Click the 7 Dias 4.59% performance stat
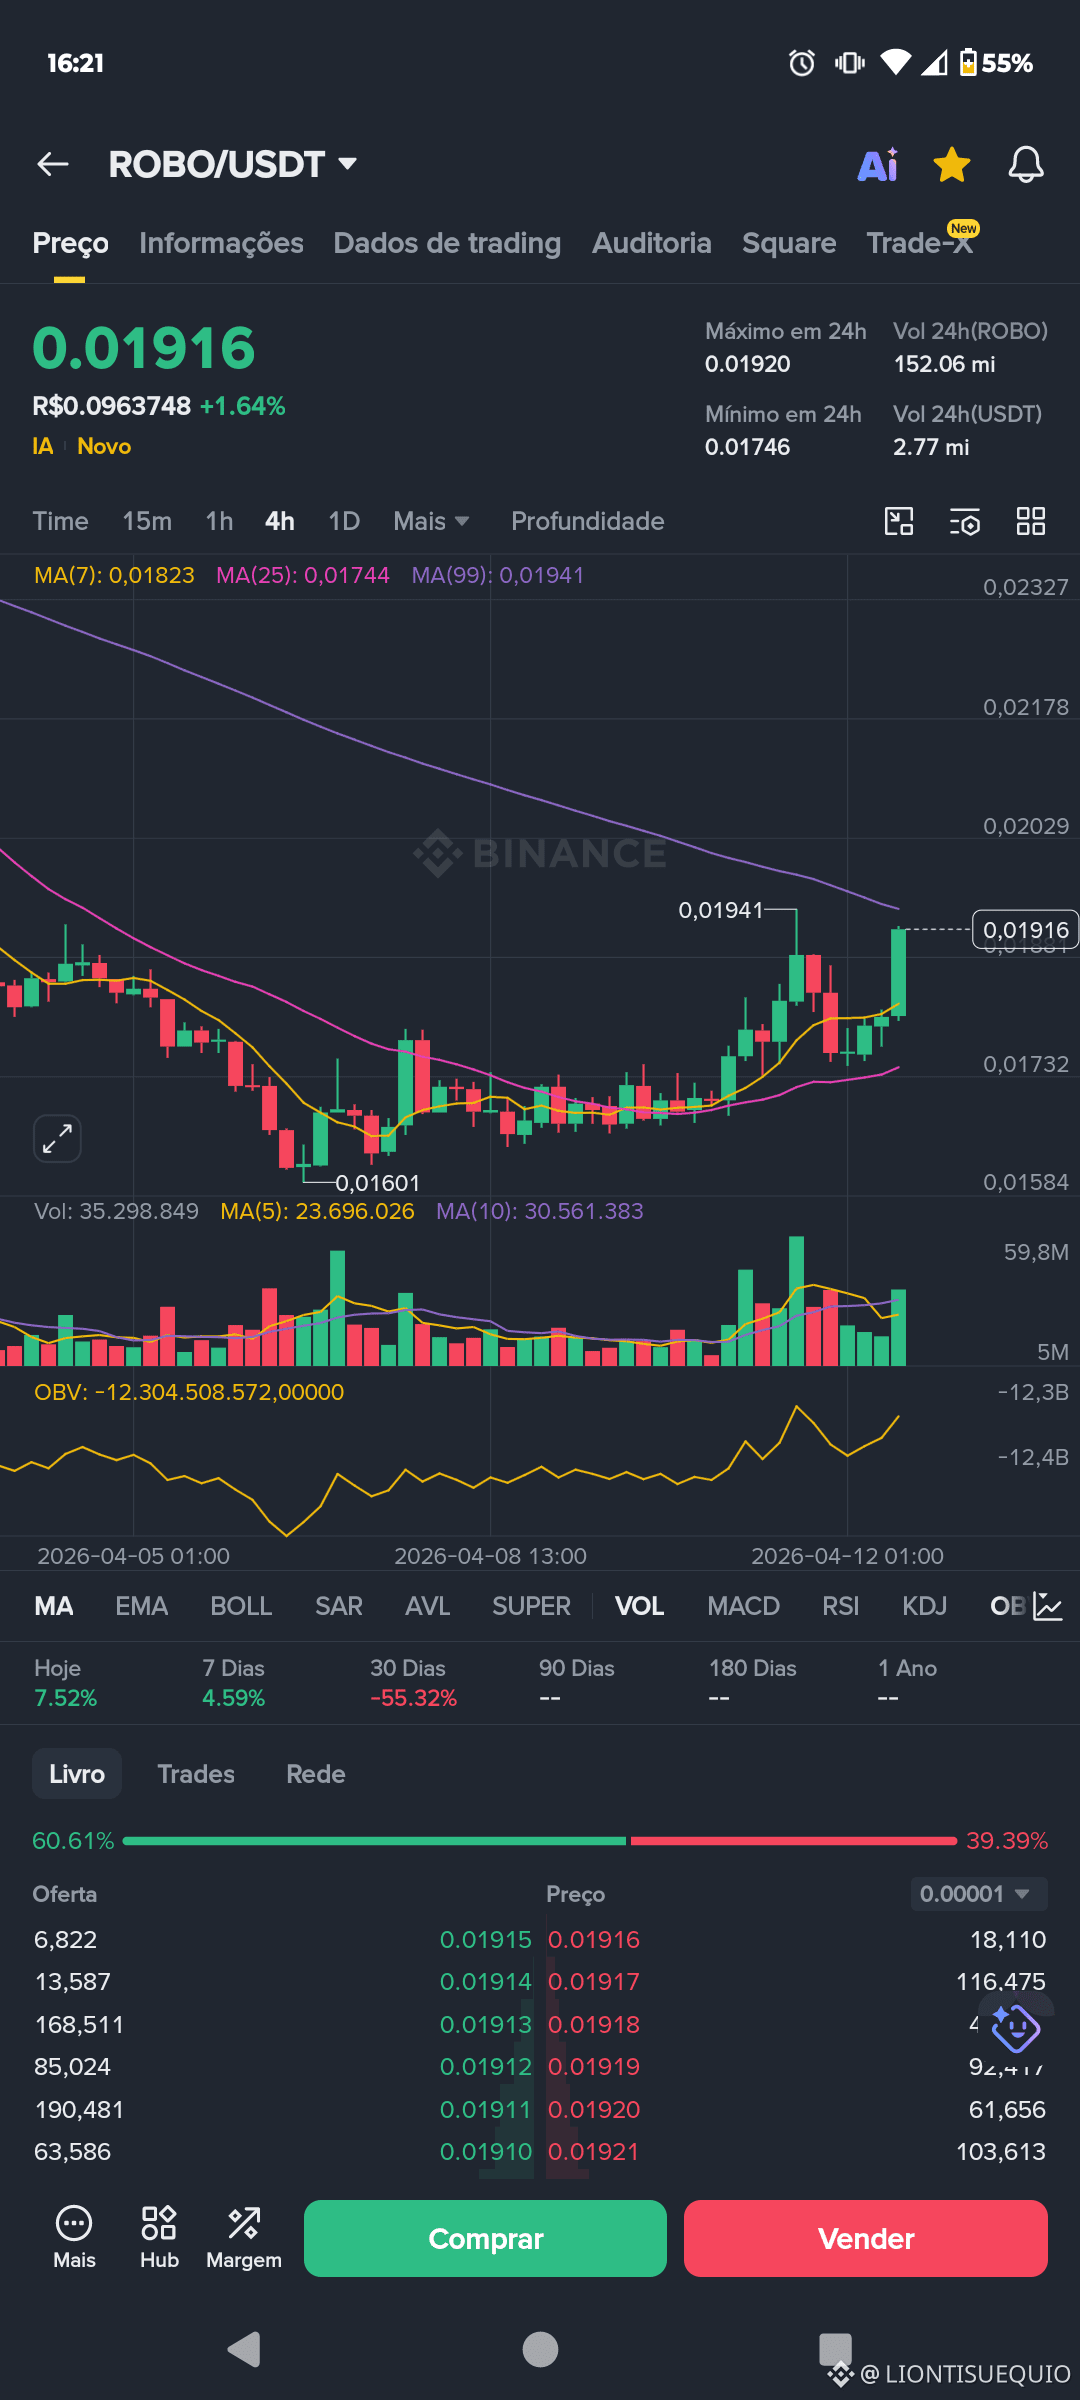The image size is (1080, 2400). coord(233,1683)
